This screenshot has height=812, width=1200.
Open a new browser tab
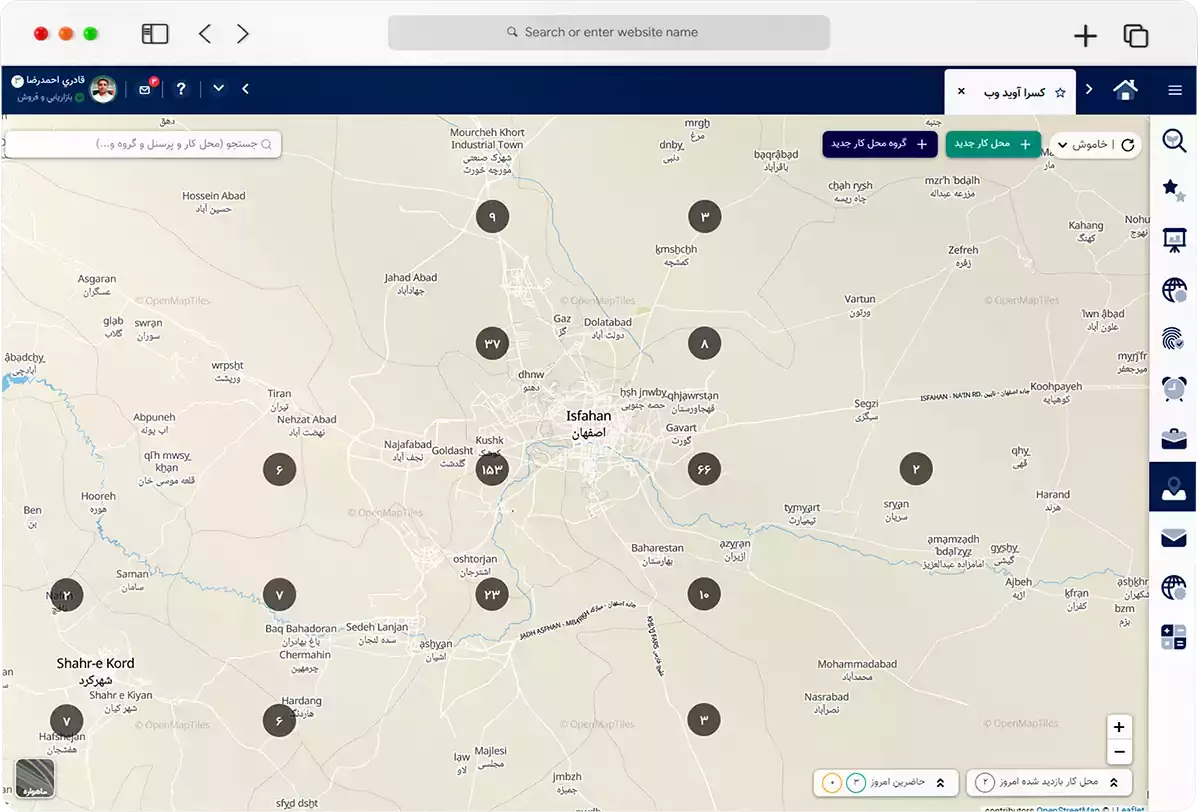click(x=1085, y=36)
